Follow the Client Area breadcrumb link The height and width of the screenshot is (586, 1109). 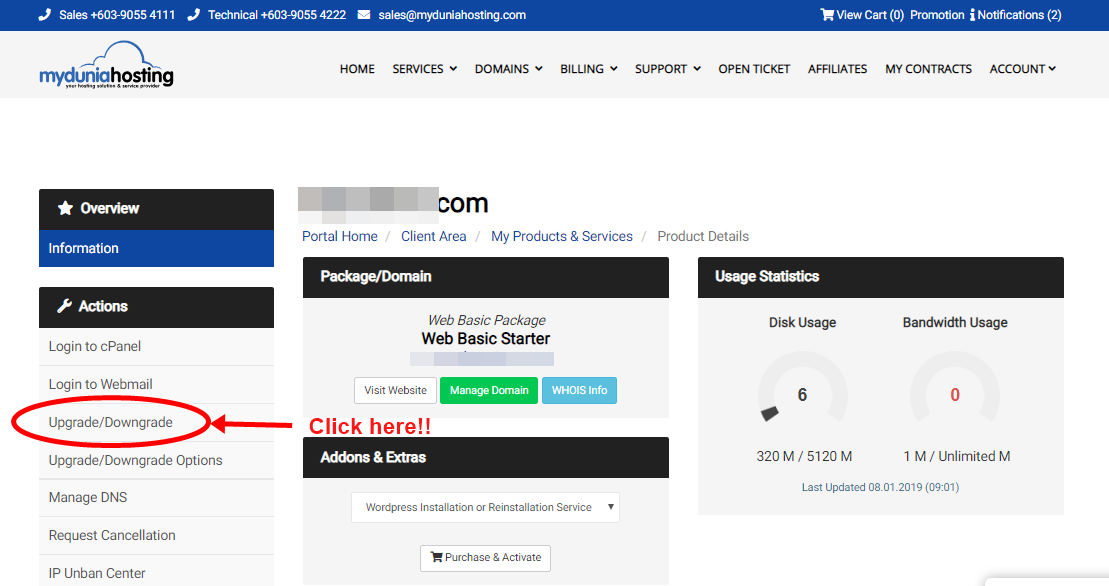coord(433,236)
